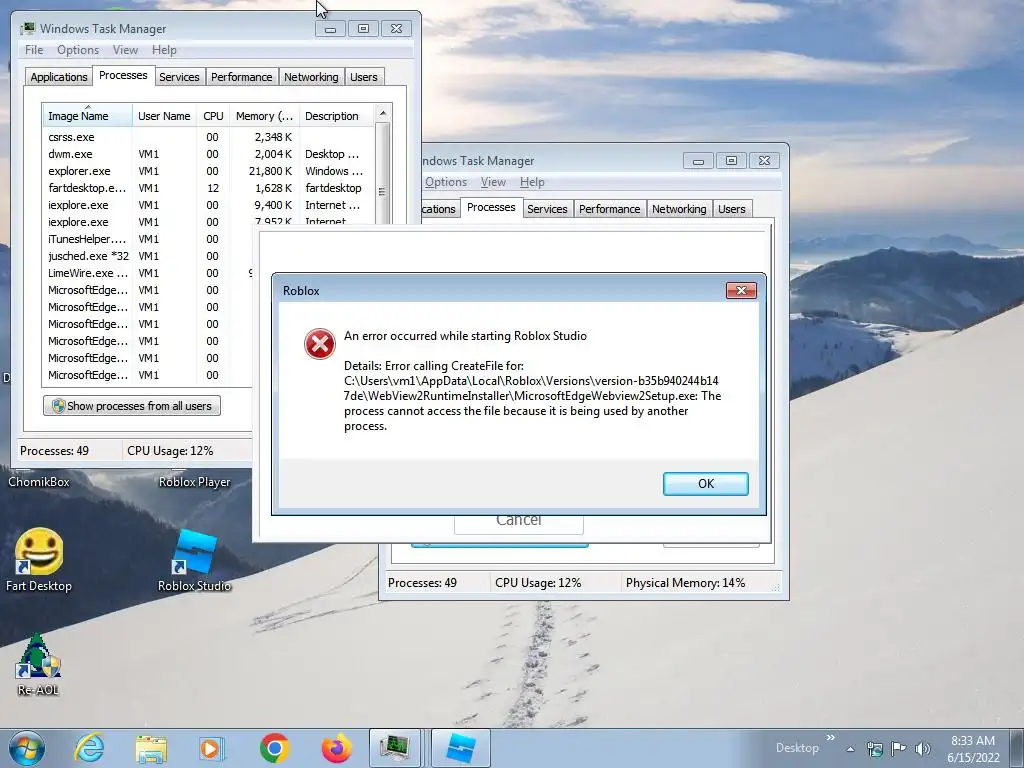The height and width of the screenshot is (768, 1024).
Task: Switch to Performance tab in rear Task Manager
Action: [609, 209]
